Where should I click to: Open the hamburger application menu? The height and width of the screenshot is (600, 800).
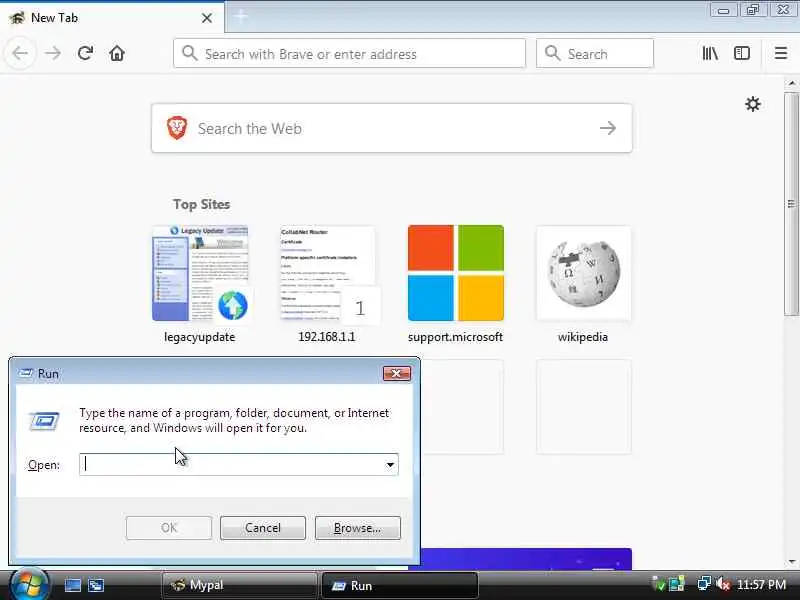(x=780, y=53)
